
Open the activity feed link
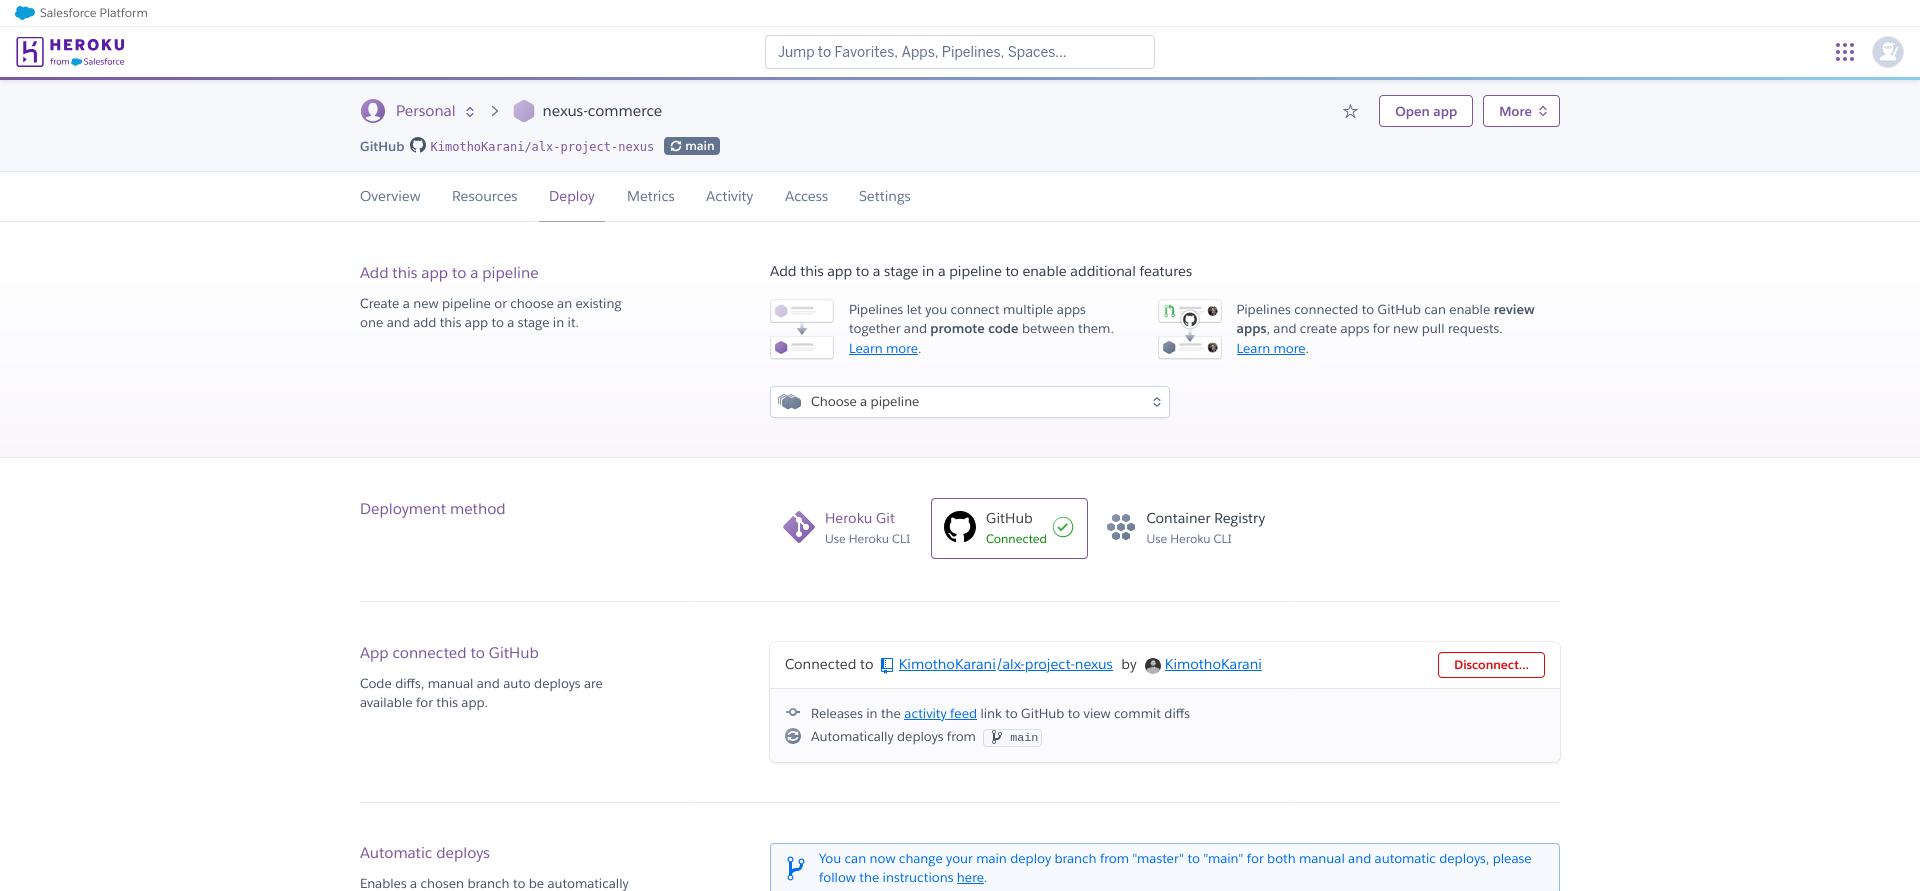click(940, 714)
